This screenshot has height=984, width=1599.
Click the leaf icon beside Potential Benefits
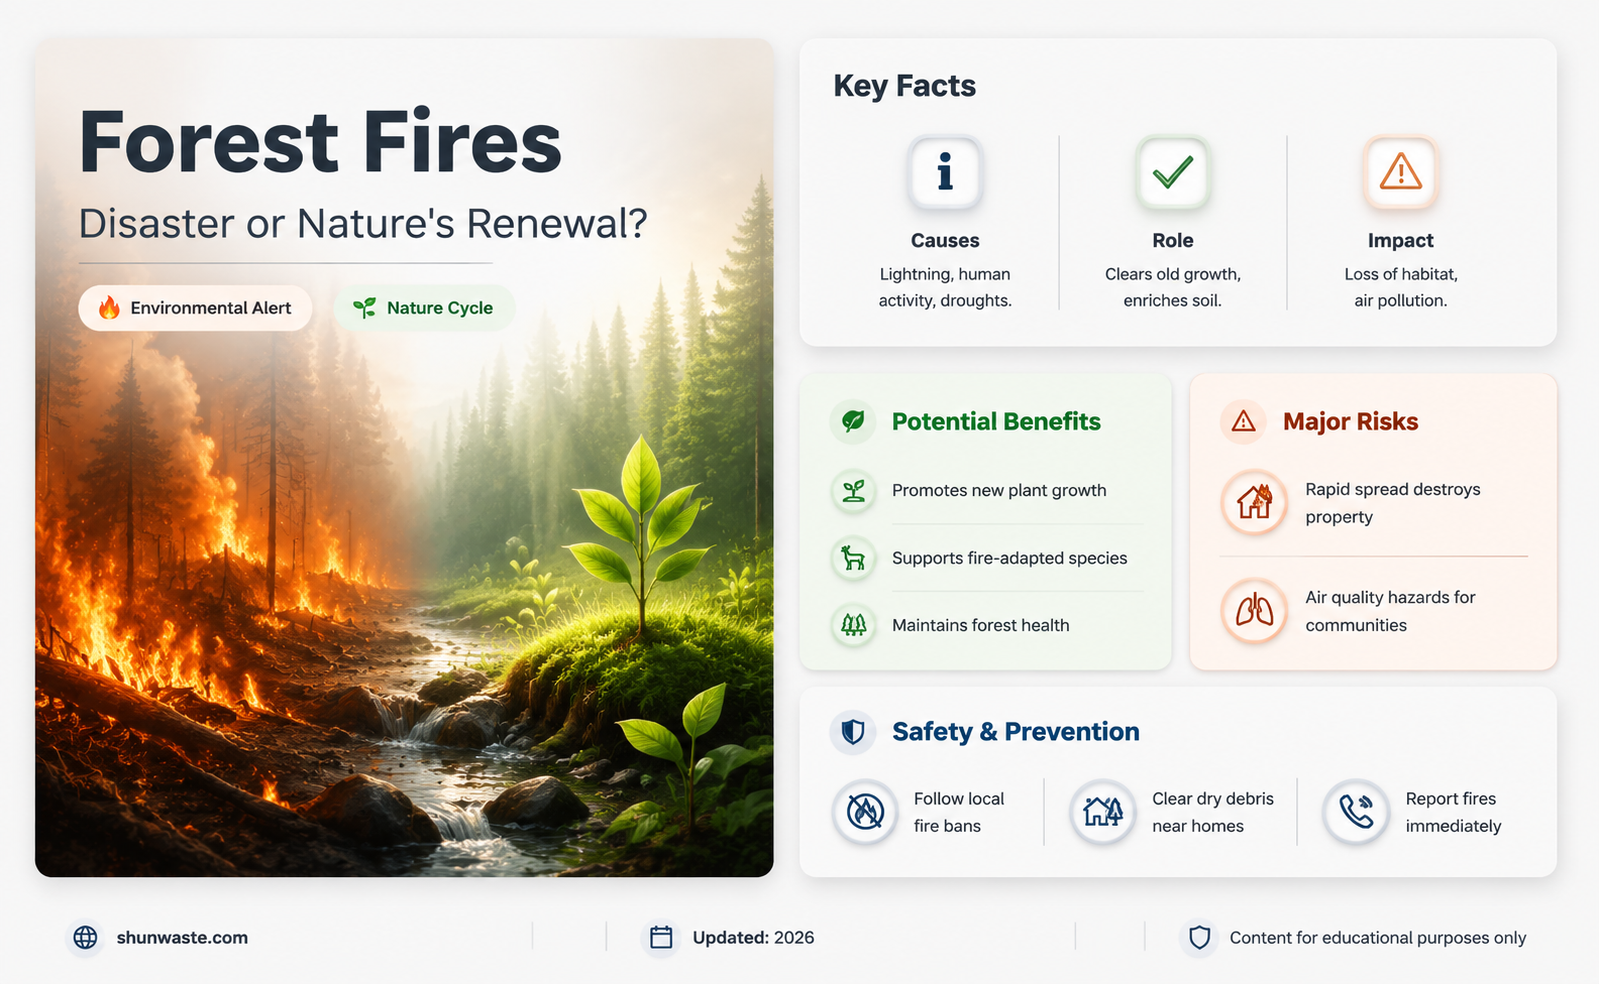click(x=853, y=421)
